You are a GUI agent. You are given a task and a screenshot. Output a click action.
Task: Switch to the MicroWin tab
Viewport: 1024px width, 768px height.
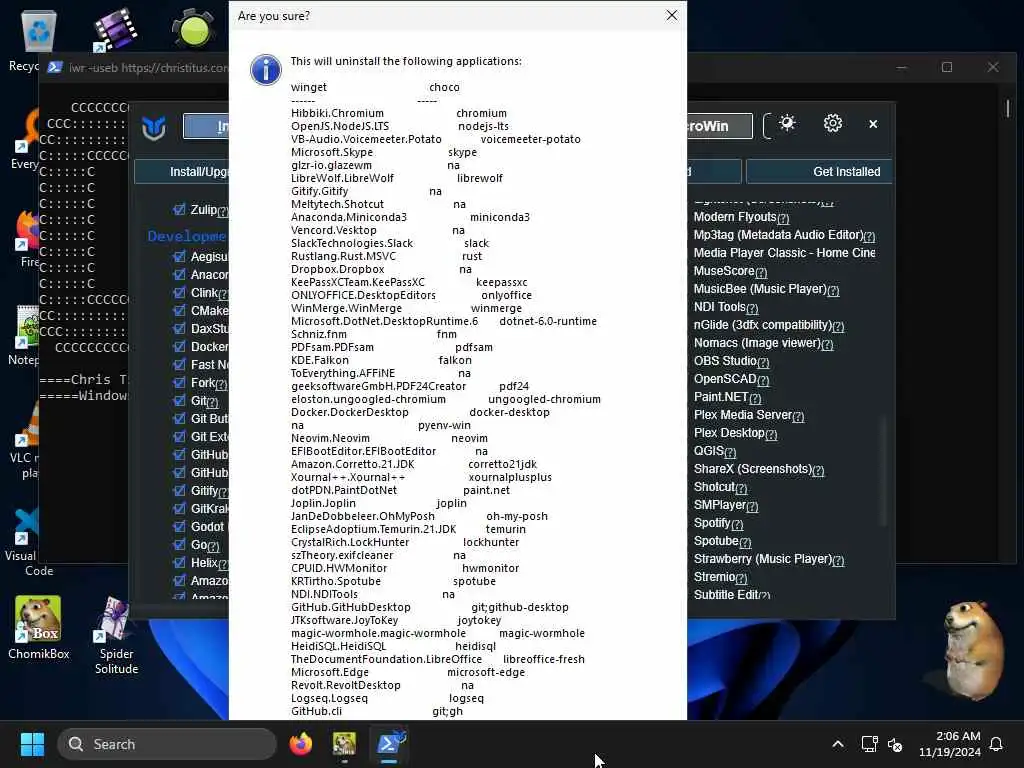click(719, 126)
